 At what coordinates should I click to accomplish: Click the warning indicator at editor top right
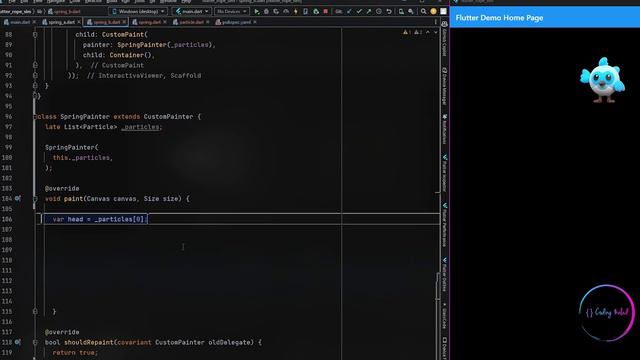tap(407, 32)
